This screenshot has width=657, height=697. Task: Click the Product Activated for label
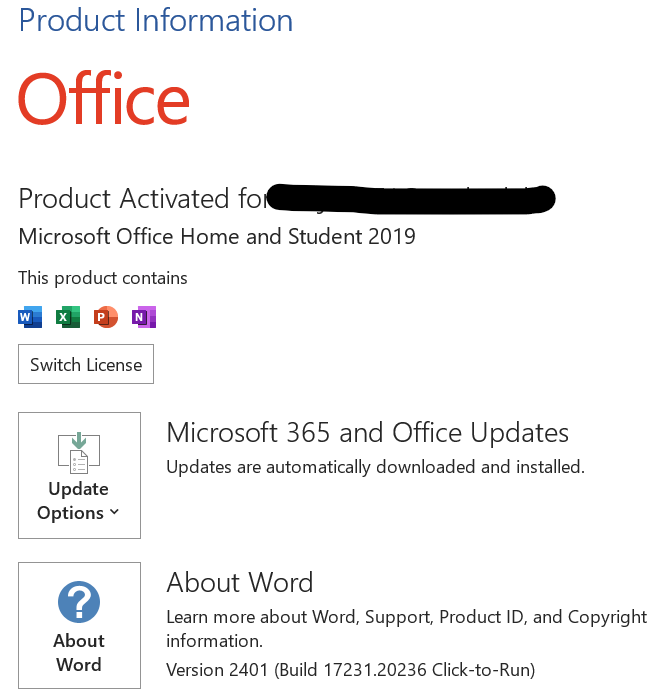coord(143,198)
